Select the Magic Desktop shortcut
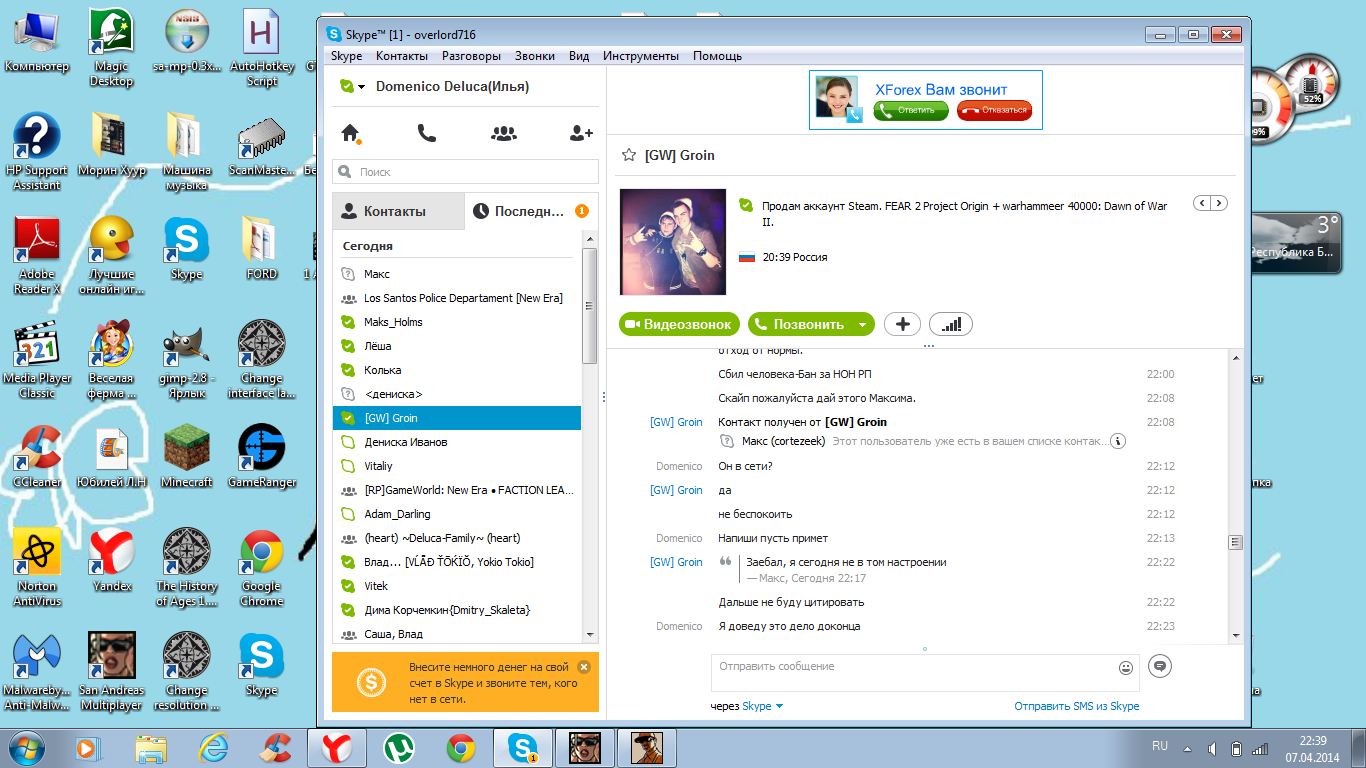1366x768 pixels. 111,48
